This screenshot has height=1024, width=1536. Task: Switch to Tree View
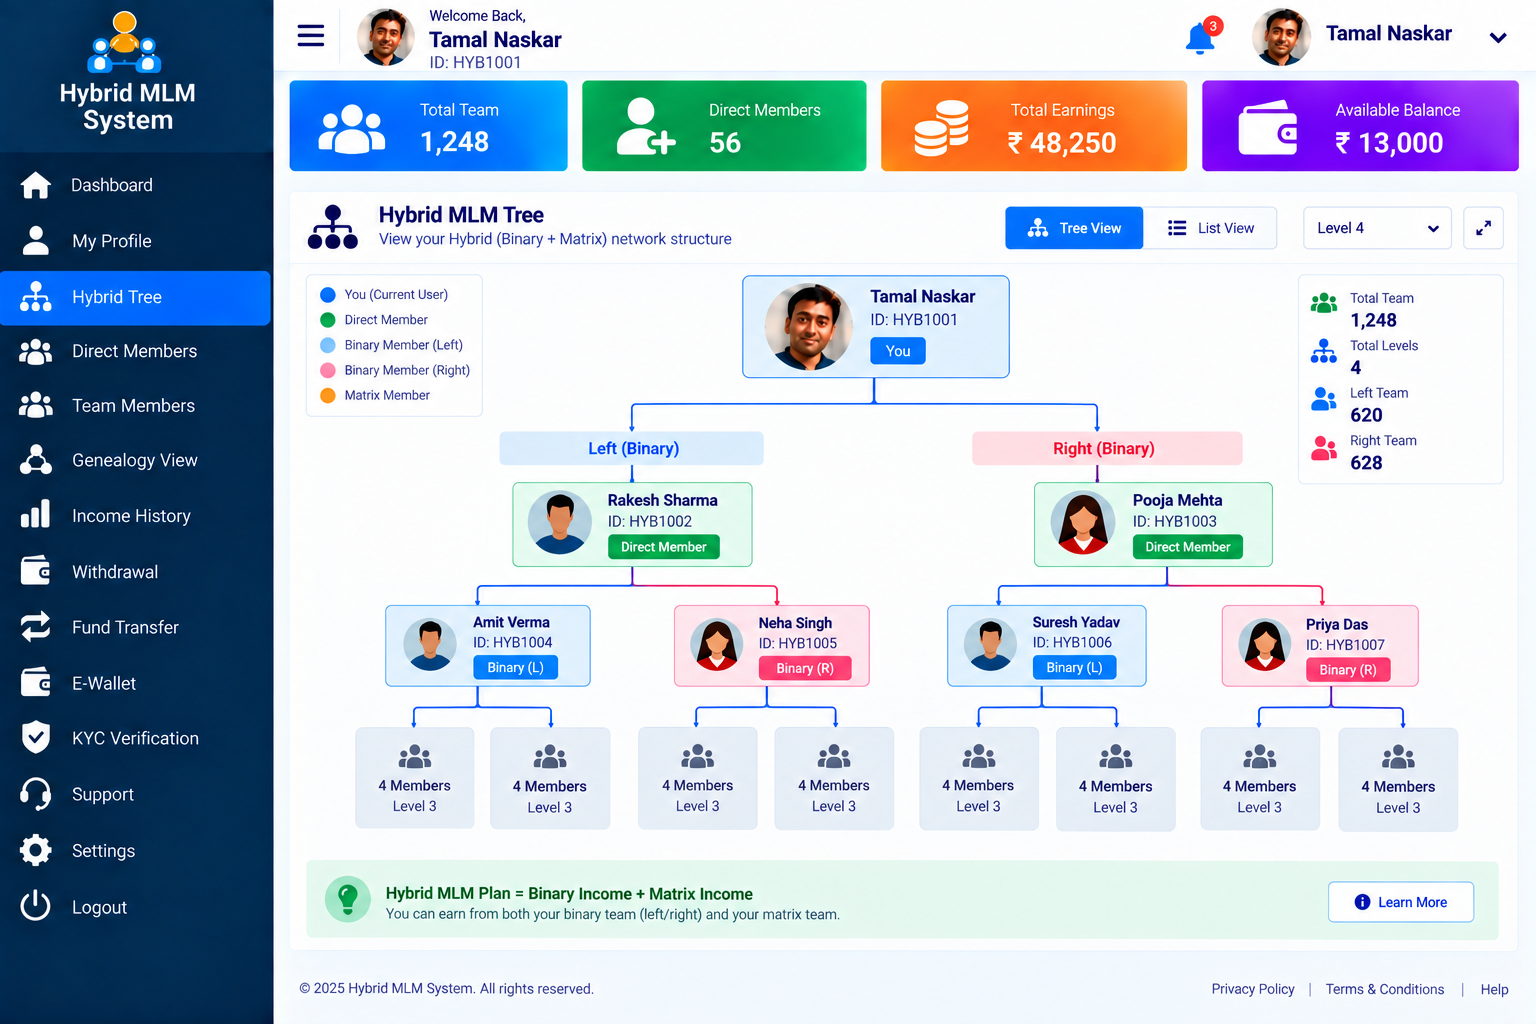(x=1074, y=228)
